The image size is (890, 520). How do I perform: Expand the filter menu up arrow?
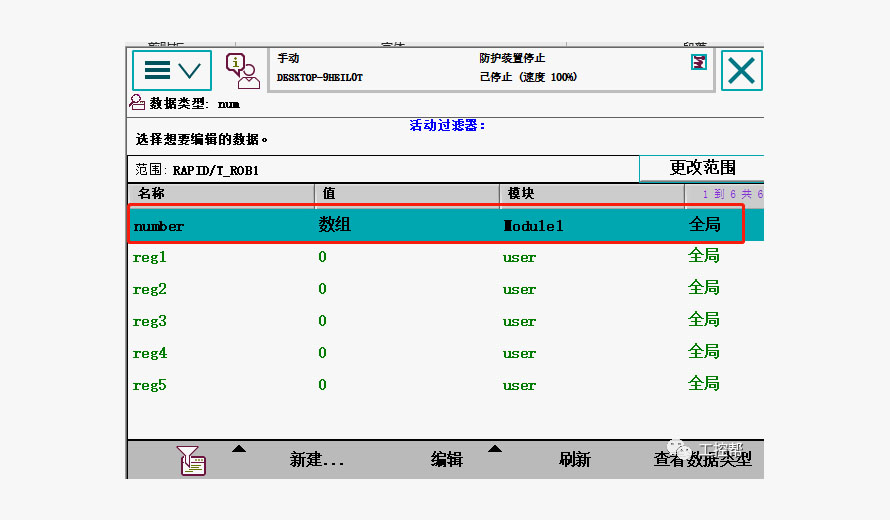tap(239, 449)
